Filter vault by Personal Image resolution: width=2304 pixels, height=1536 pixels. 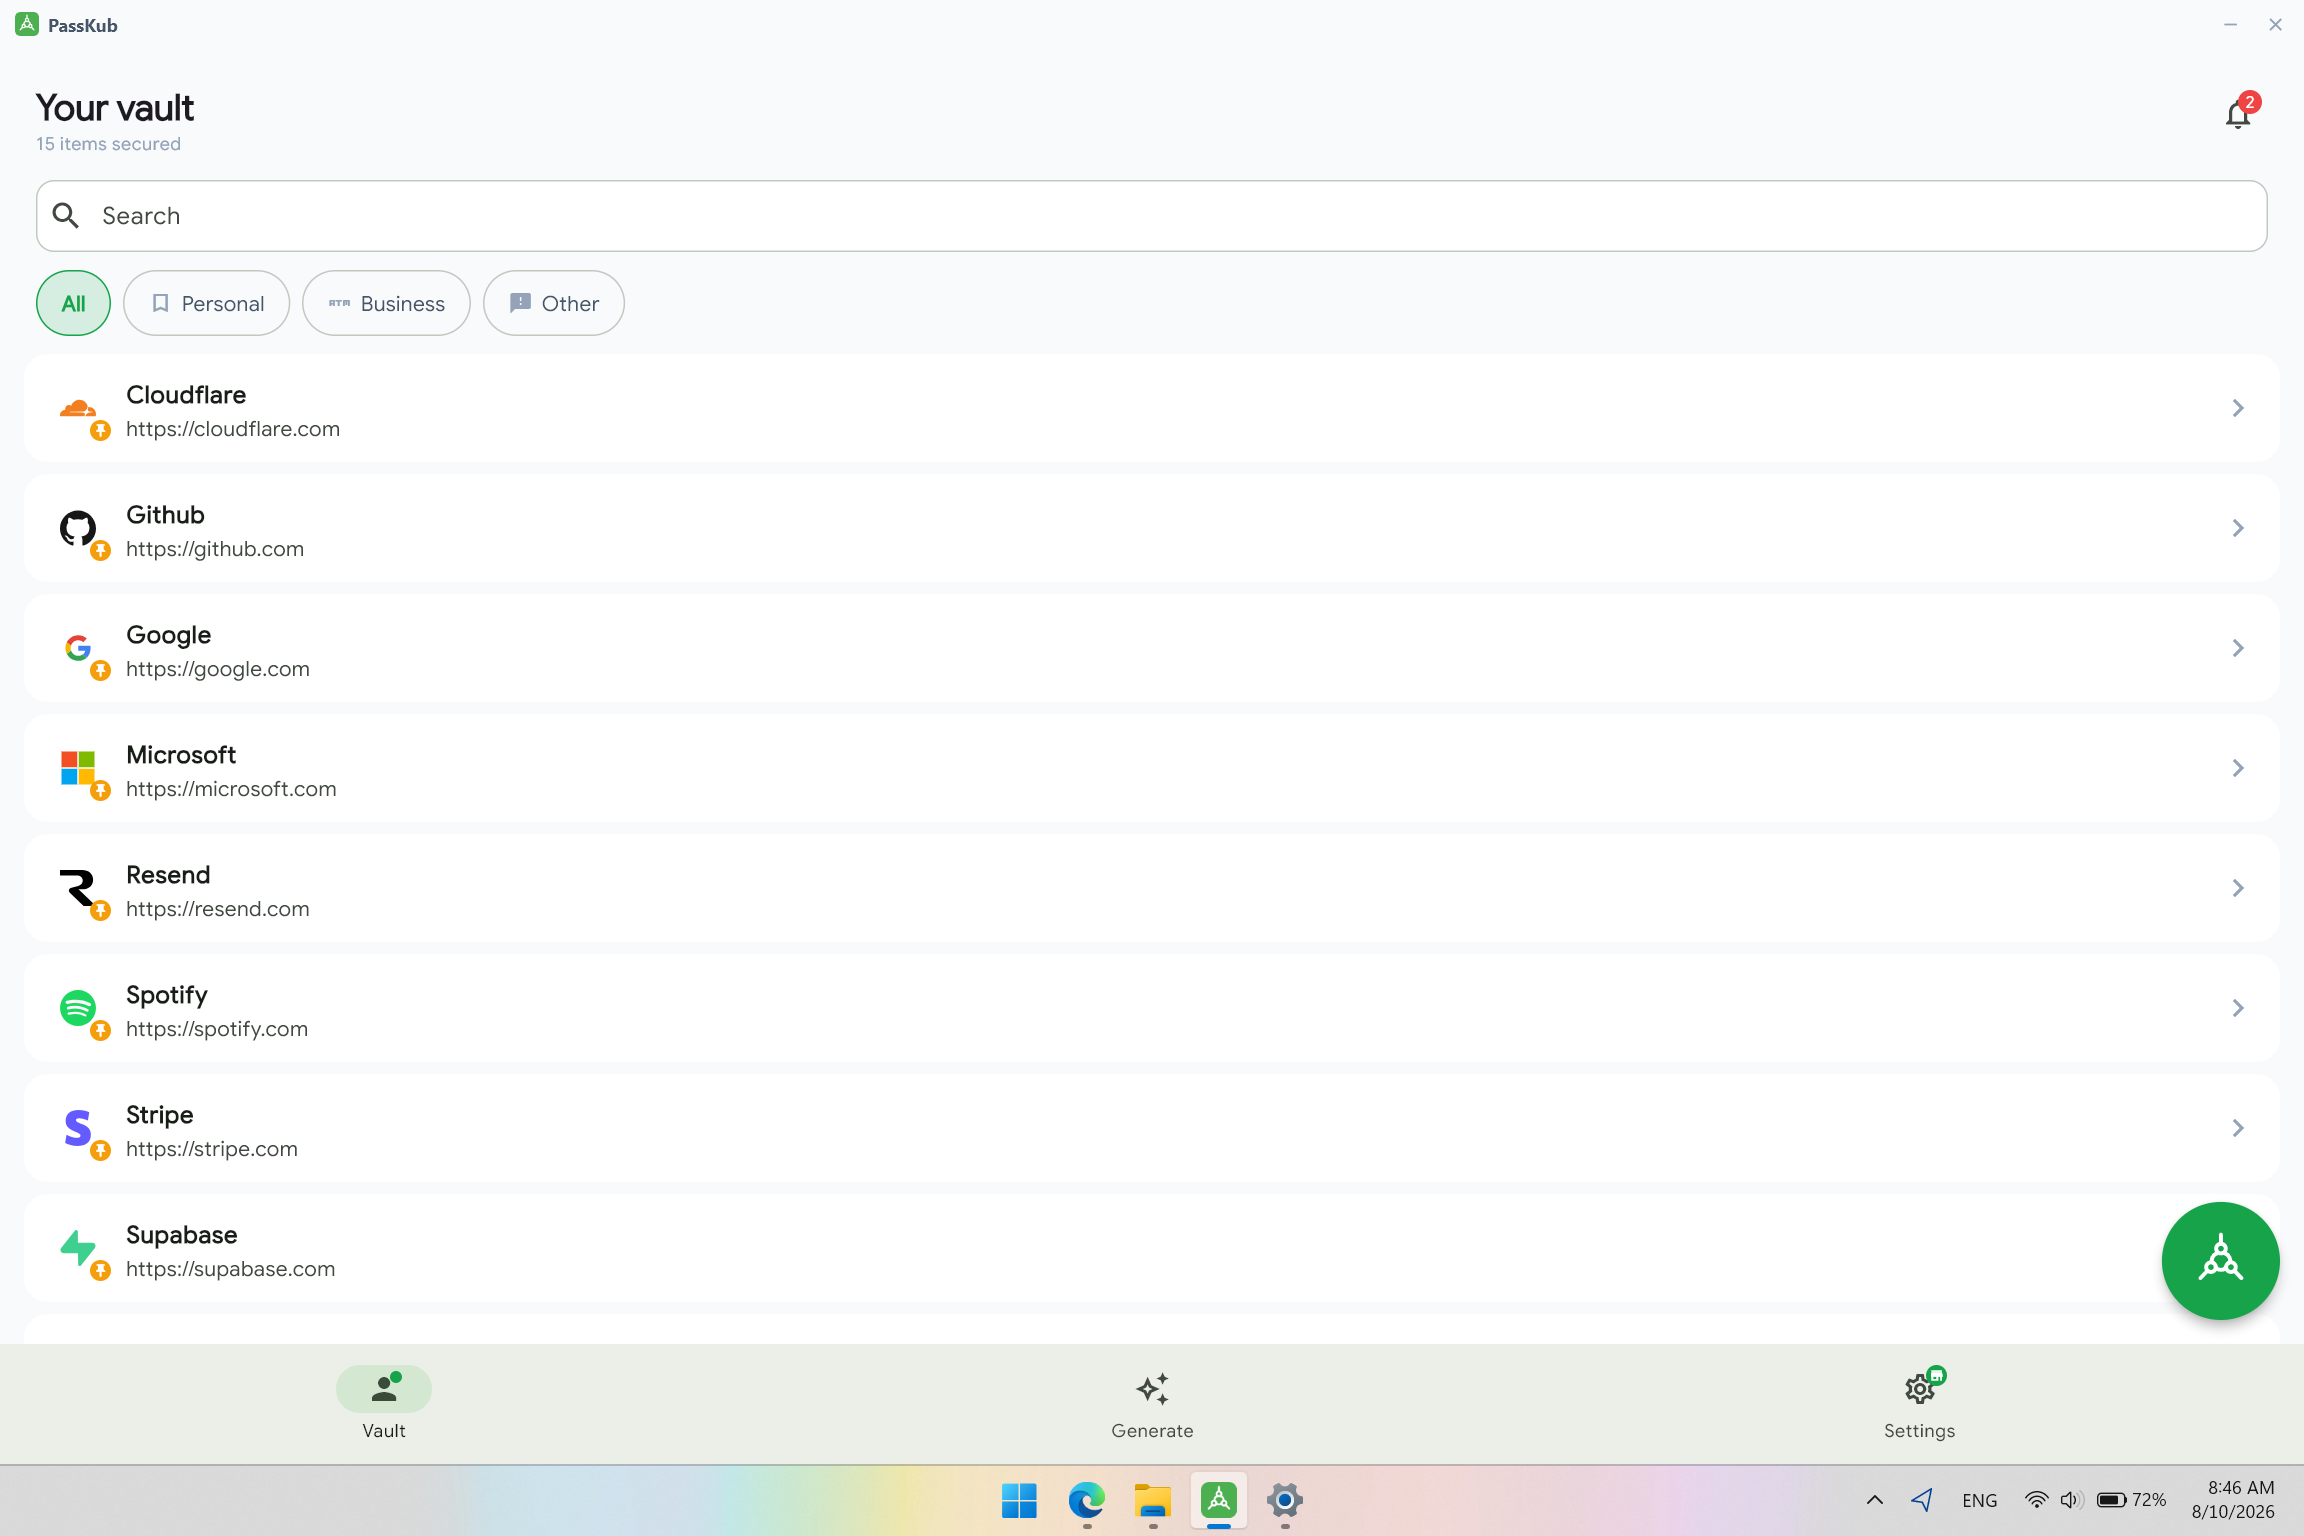[x=207, y=303]
